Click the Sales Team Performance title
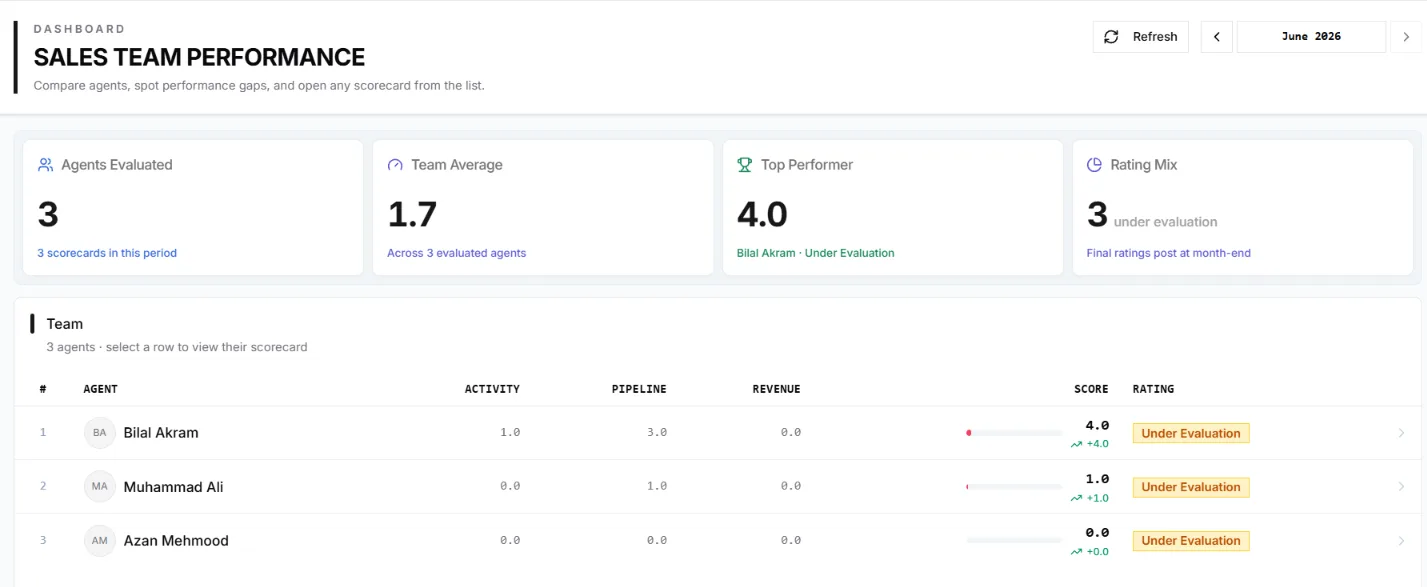This screenshot has width=1427, height=587. coord(199,57)
